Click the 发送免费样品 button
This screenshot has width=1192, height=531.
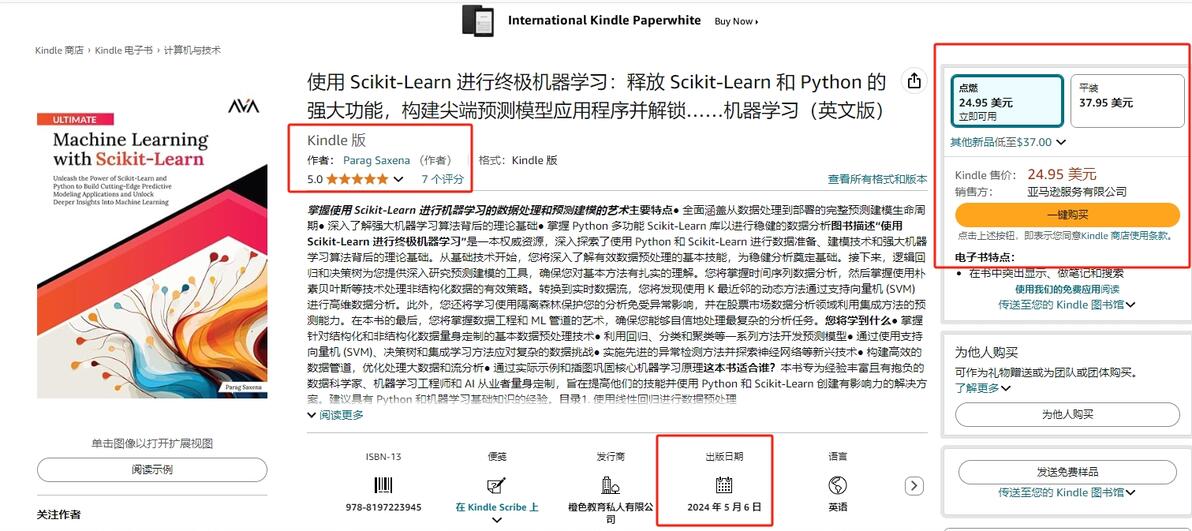coord(1067,472)
